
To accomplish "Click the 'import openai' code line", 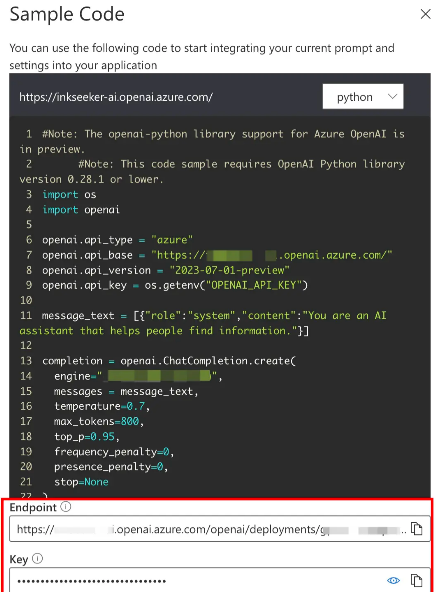I will click(x=81, y=210).
